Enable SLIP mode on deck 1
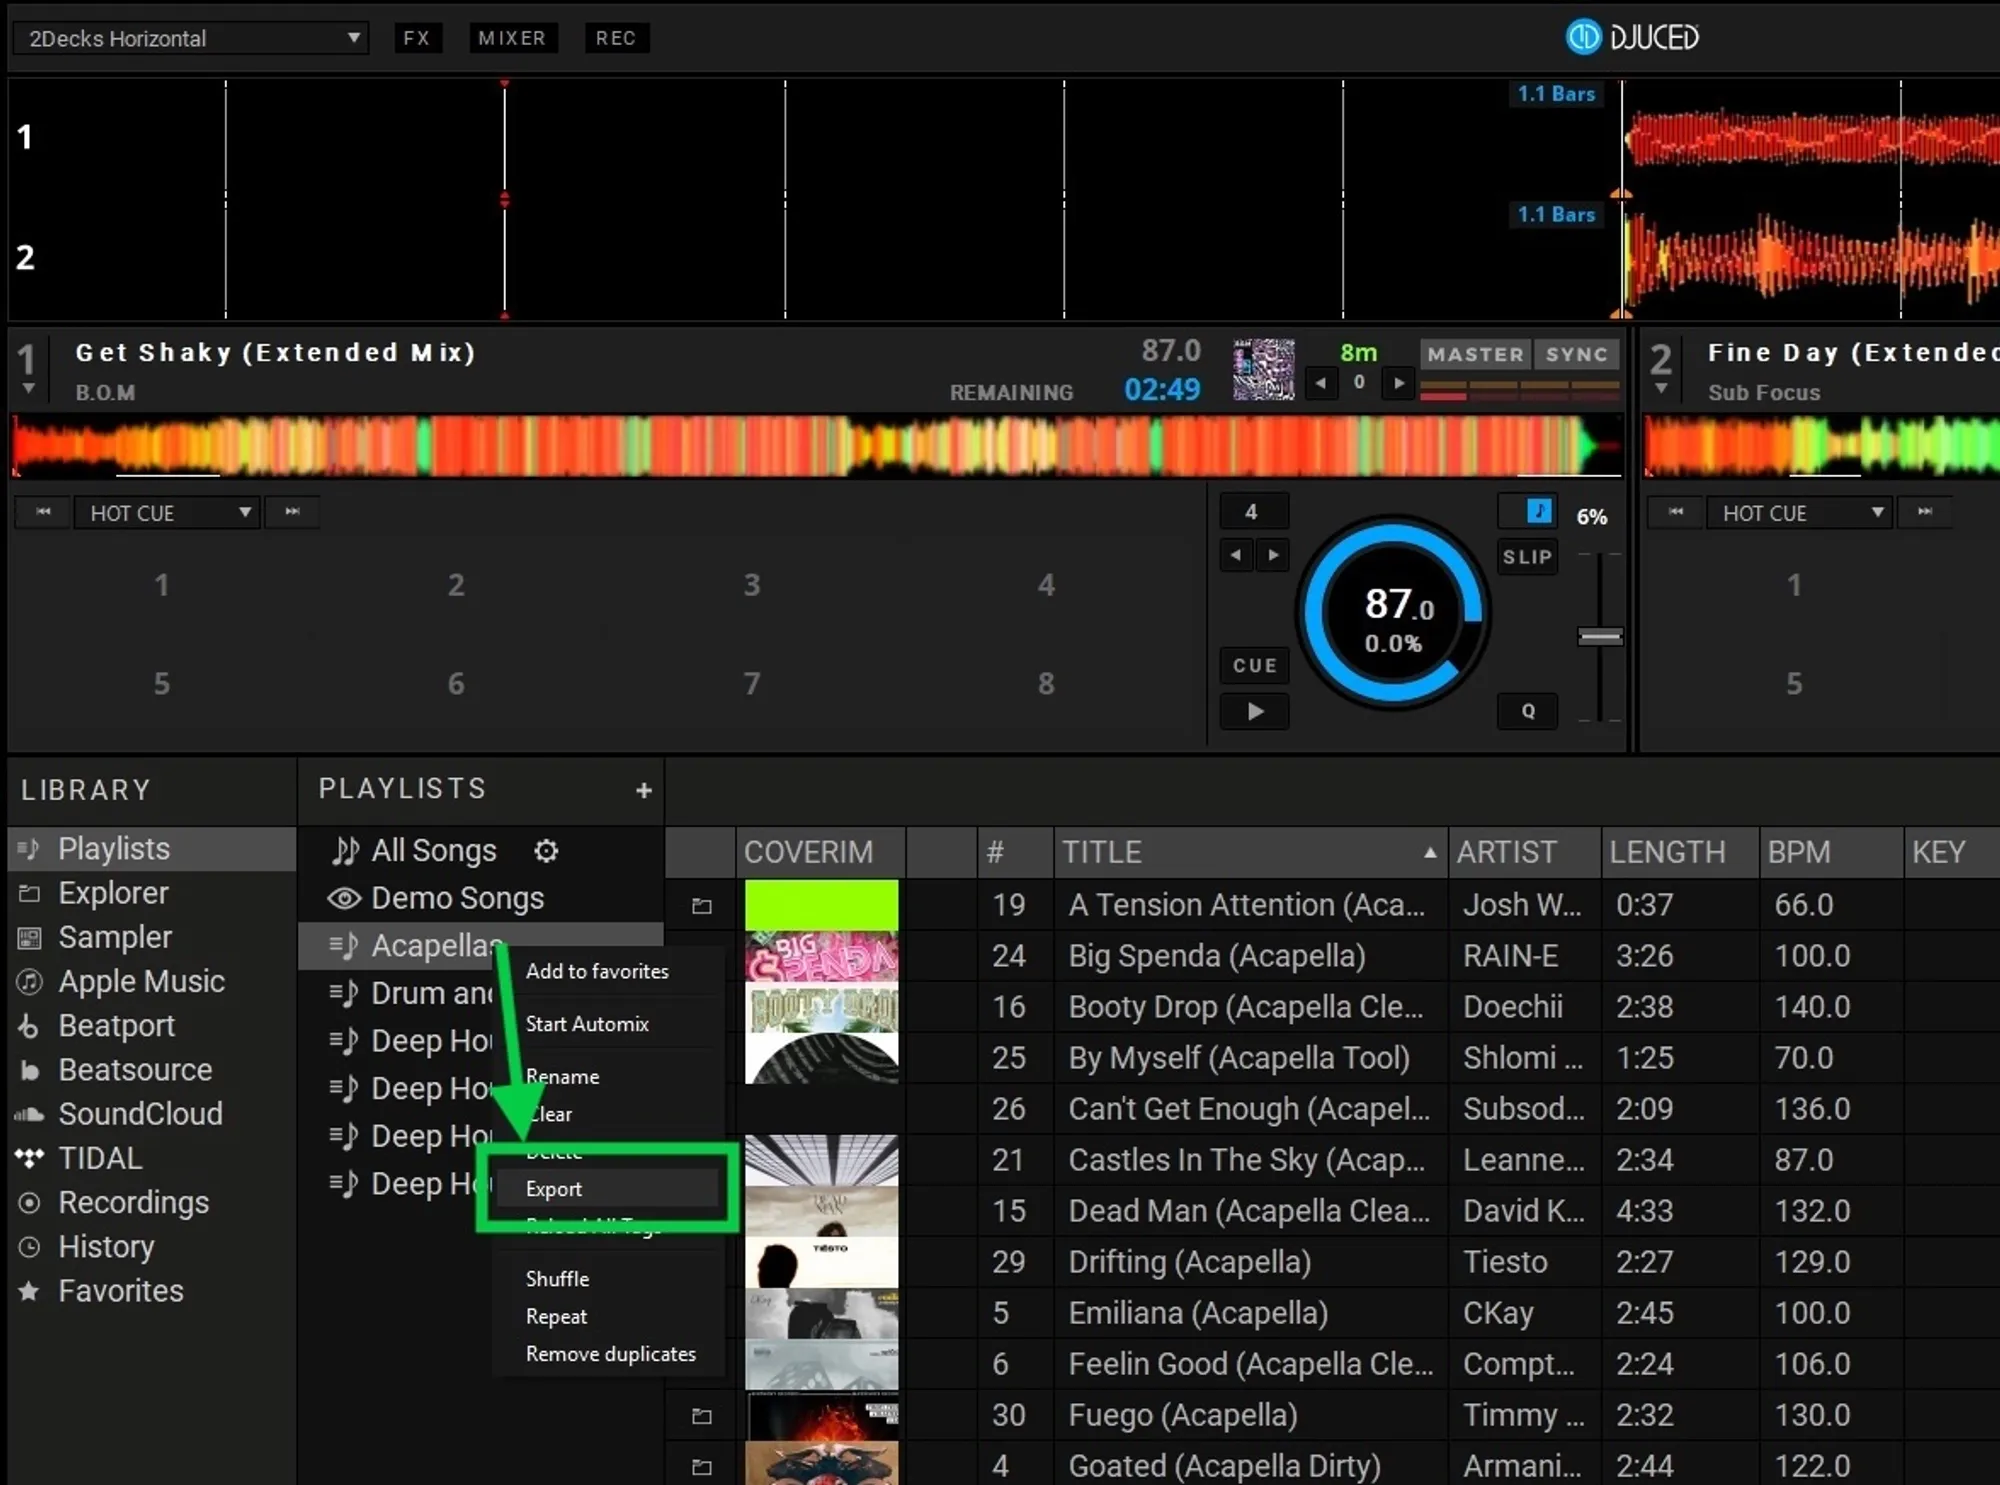 (x=1527, y=557)
